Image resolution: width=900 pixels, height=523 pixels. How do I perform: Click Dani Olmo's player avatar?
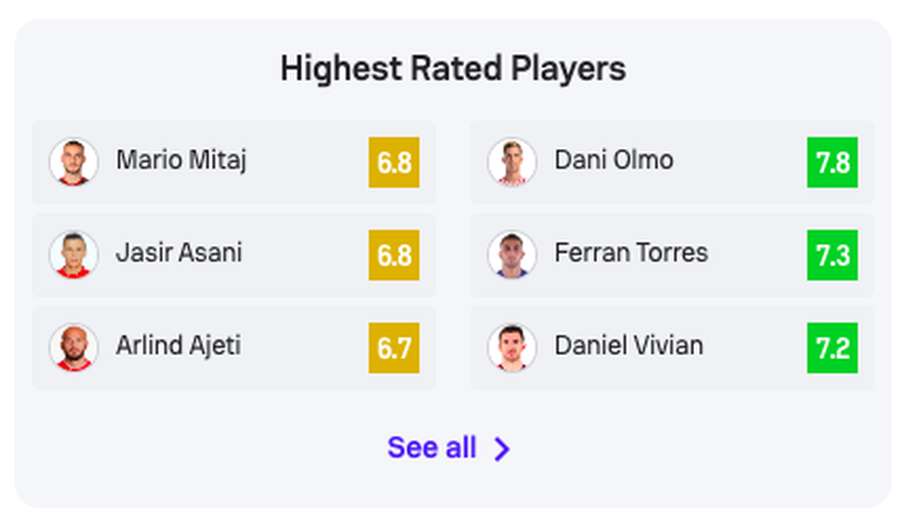tap(512, 162)
